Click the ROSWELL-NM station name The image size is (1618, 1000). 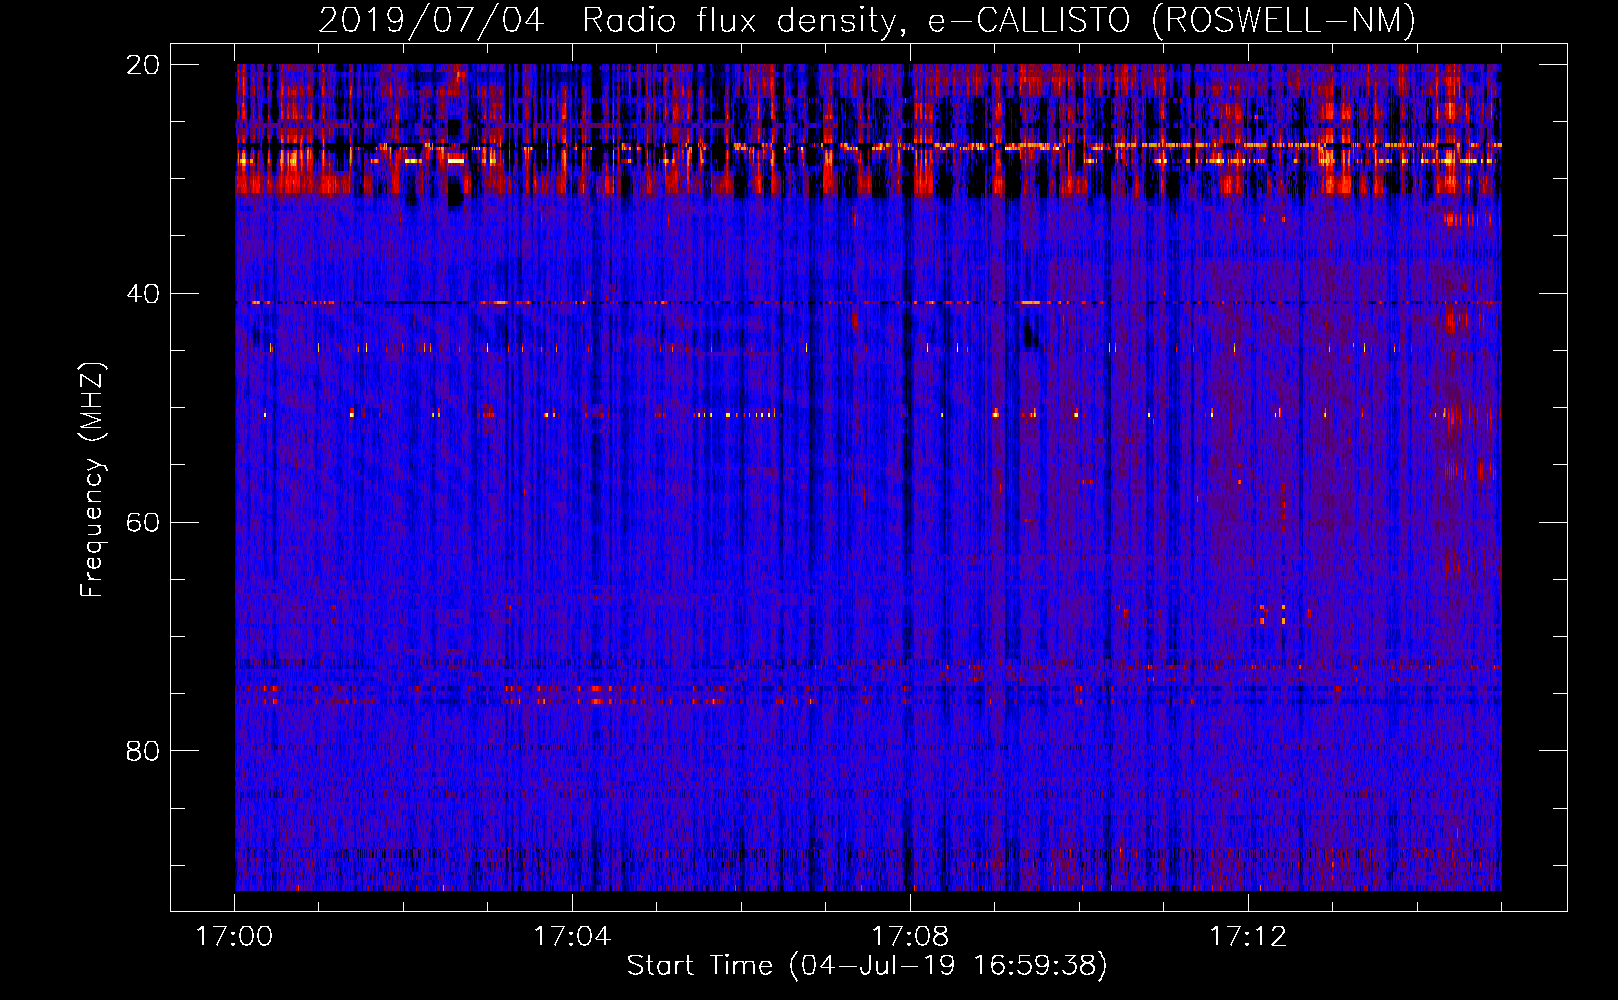coord(1283,20)
